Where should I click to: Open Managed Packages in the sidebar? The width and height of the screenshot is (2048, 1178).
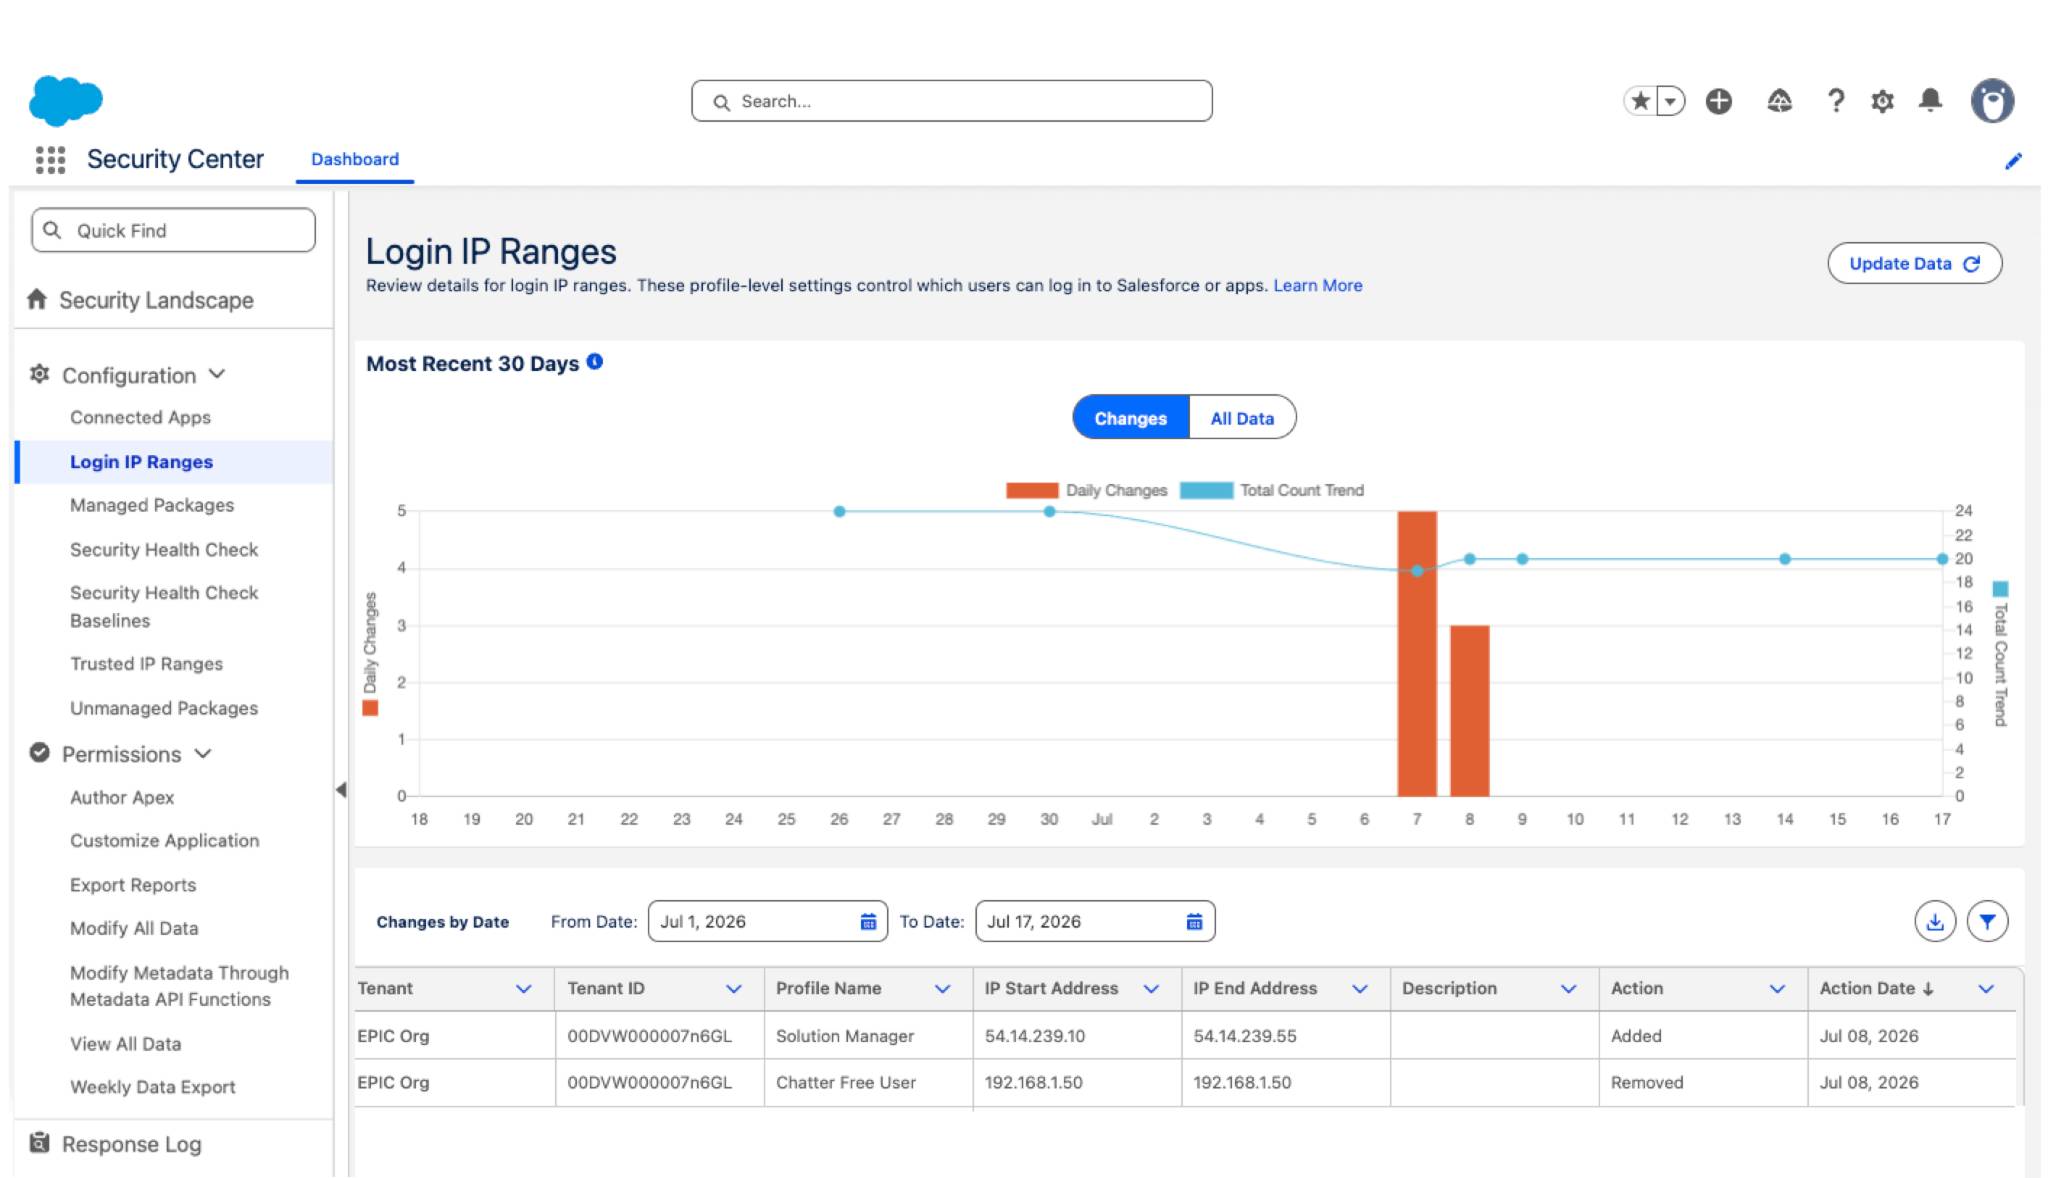coord(152,505)
